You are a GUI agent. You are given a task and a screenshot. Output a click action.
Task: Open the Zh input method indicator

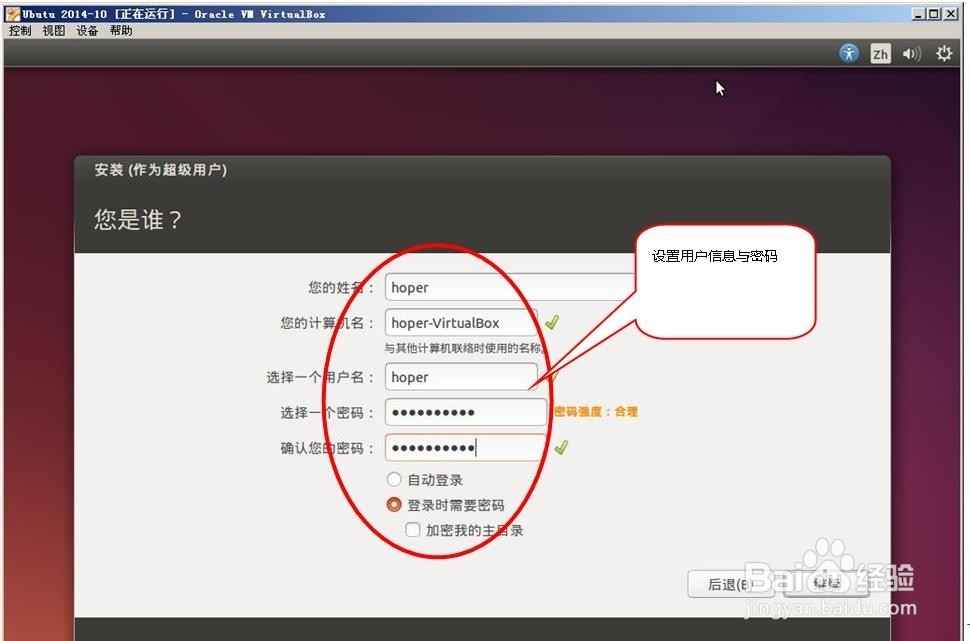pyautogui.click(x=880, y=54)
